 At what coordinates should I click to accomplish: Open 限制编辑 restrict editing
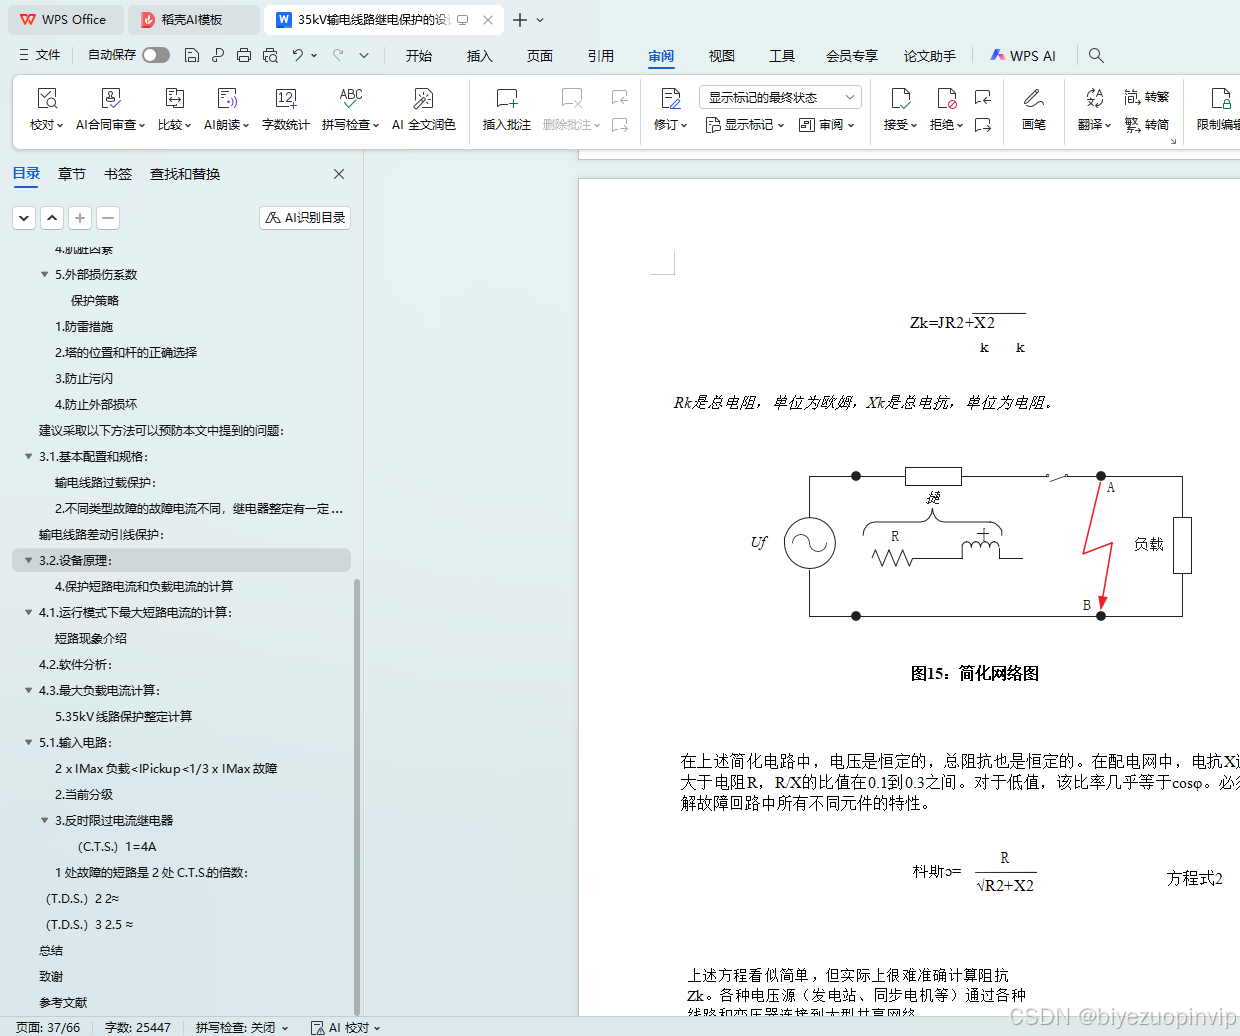(1220, 110)
